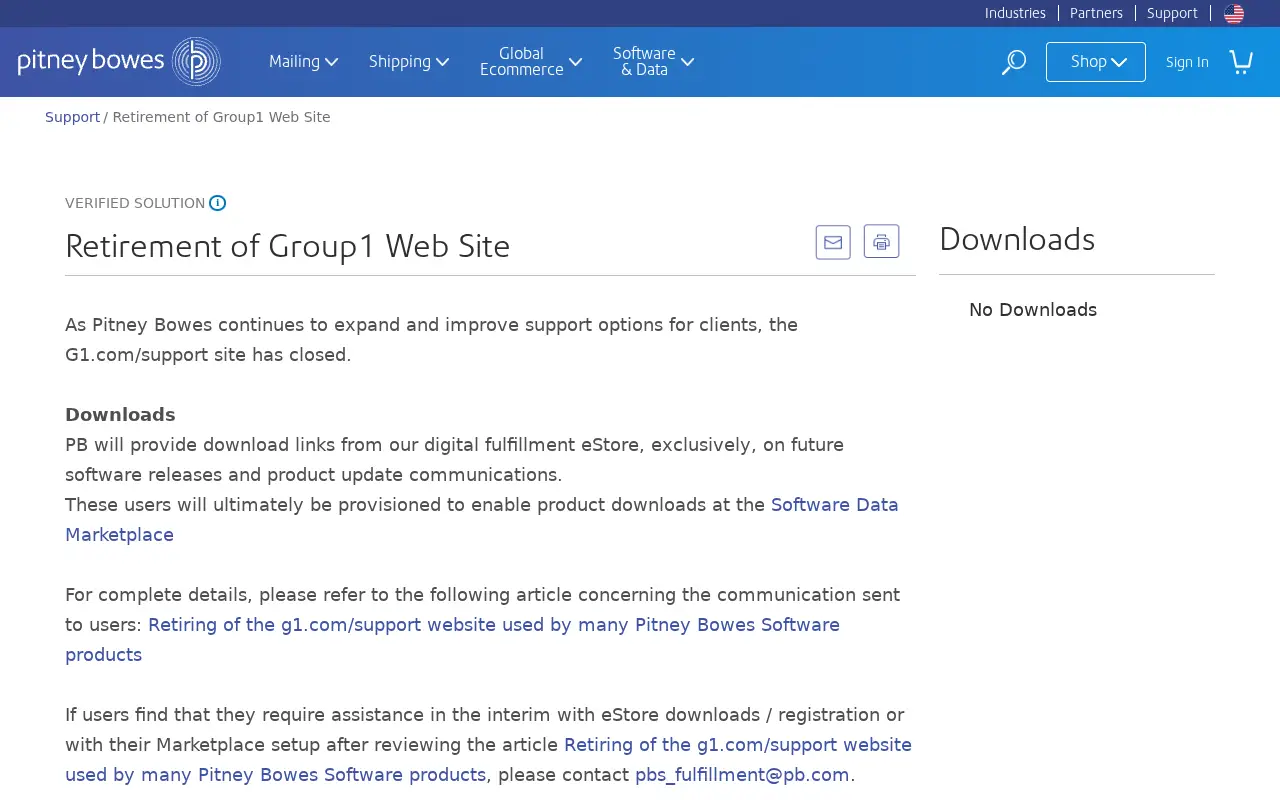Open the shopping cart icon
This screenshot has width=1280, height=800.
click(x=1241, y=62)
